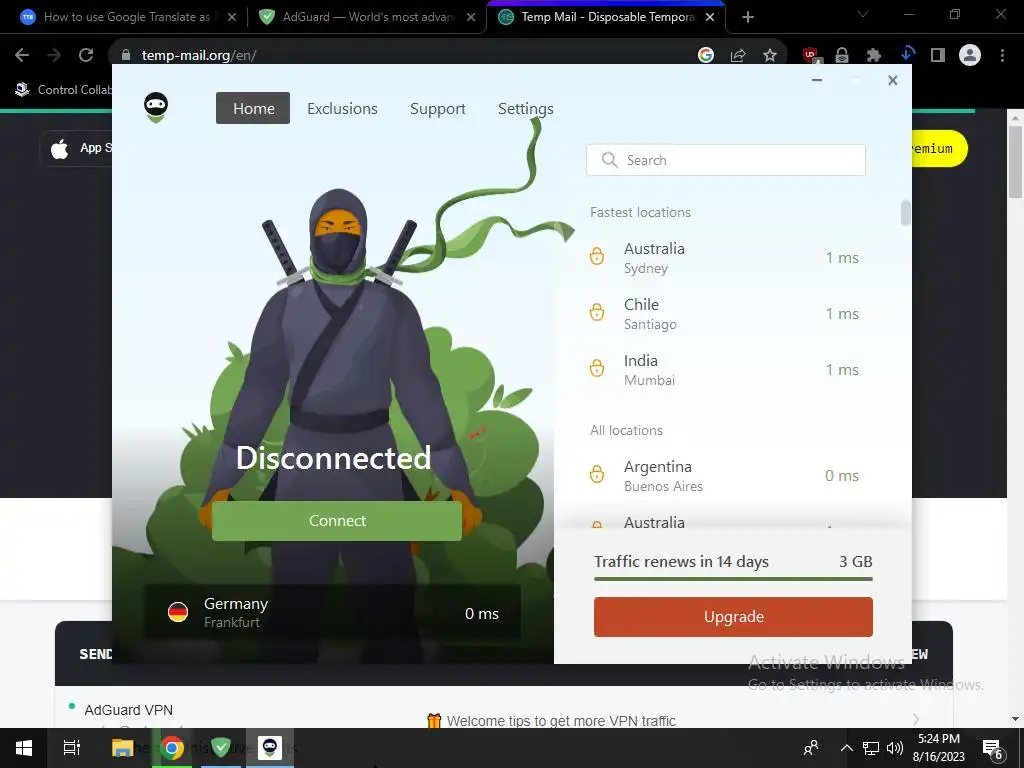Image resolution: width=1024 pixels, height=768 pixels.
Task: Click the App Store button on page
Action: [x=78, y=148]
